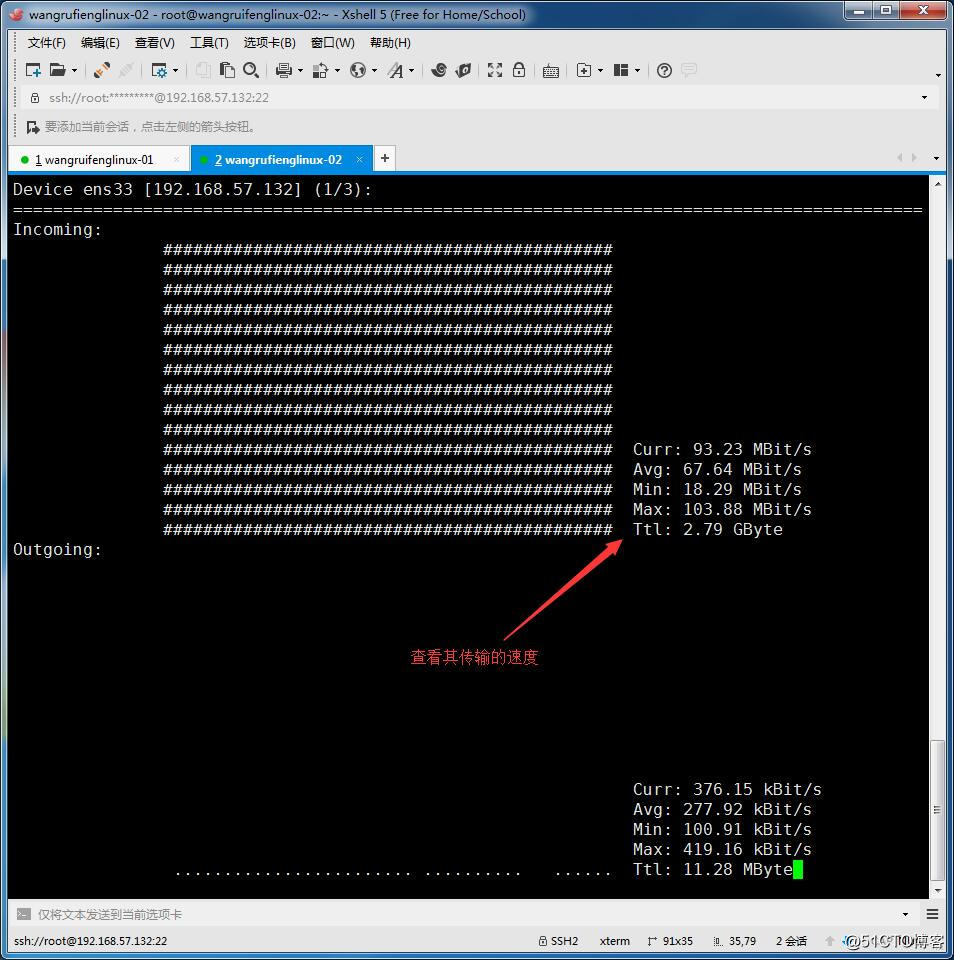Click the Max: 103.88 MBit/s value

click(723, 509)
